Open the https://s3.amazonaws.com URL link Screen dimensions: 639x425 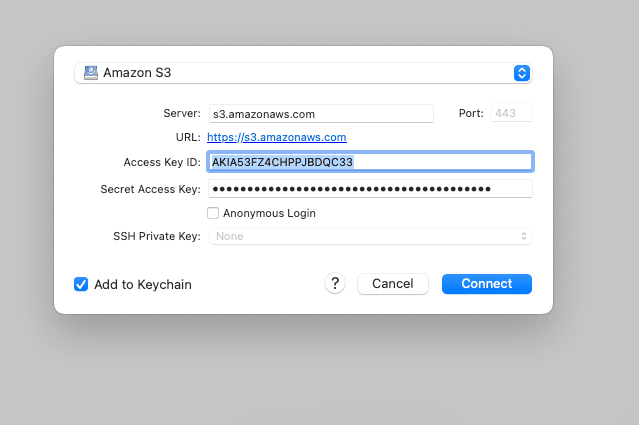coord(277,137)
